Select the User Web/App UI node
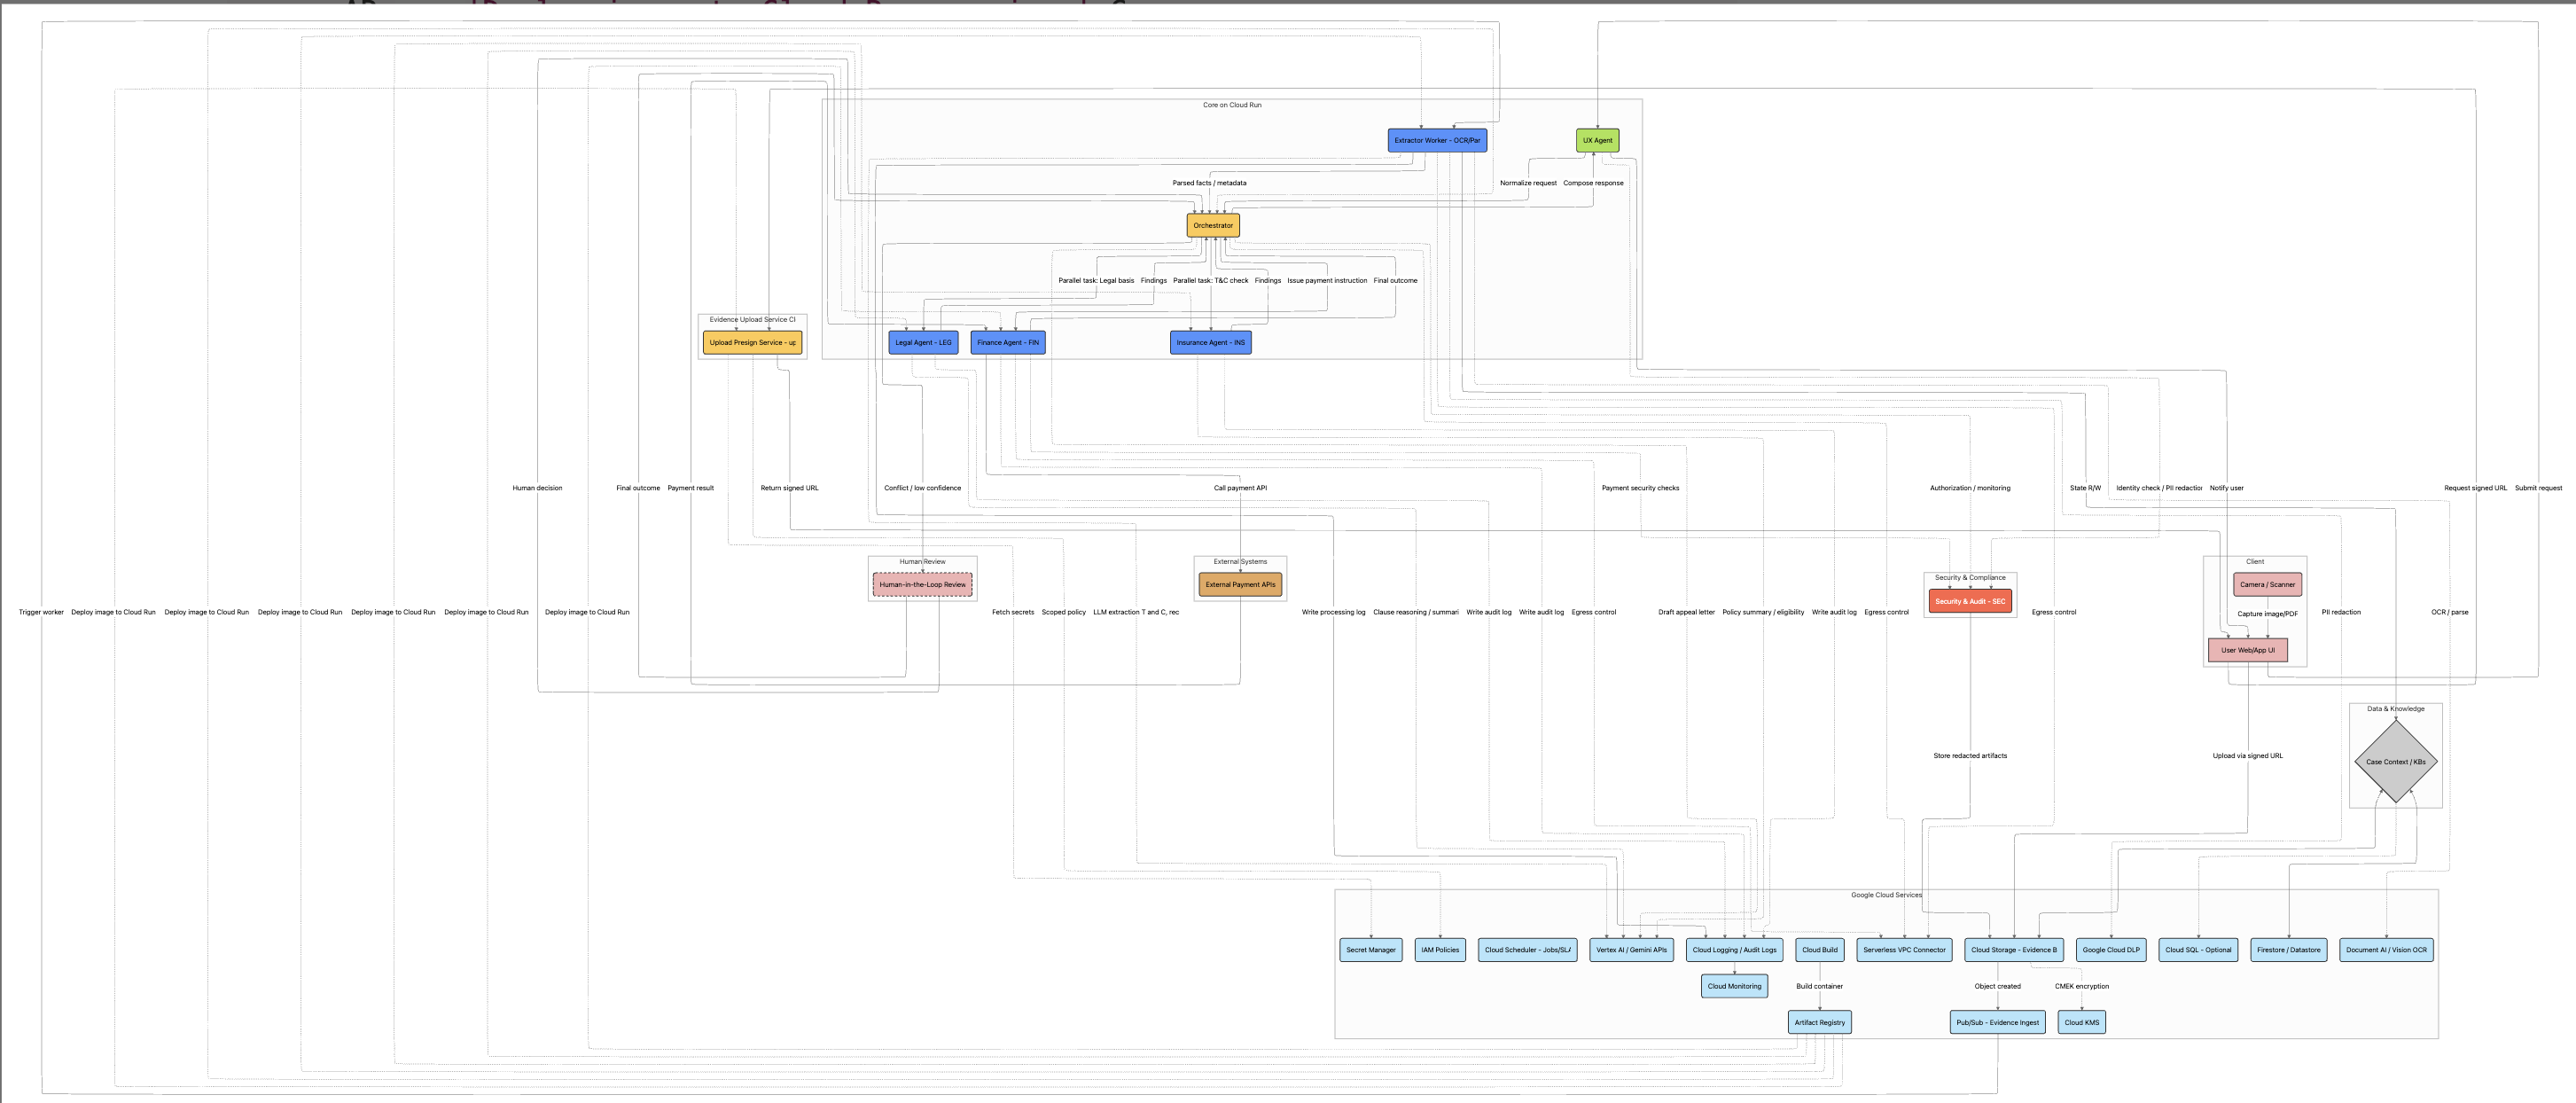The height and width of the screenshot is (1103, 2576). click(x=2247, y=650)
